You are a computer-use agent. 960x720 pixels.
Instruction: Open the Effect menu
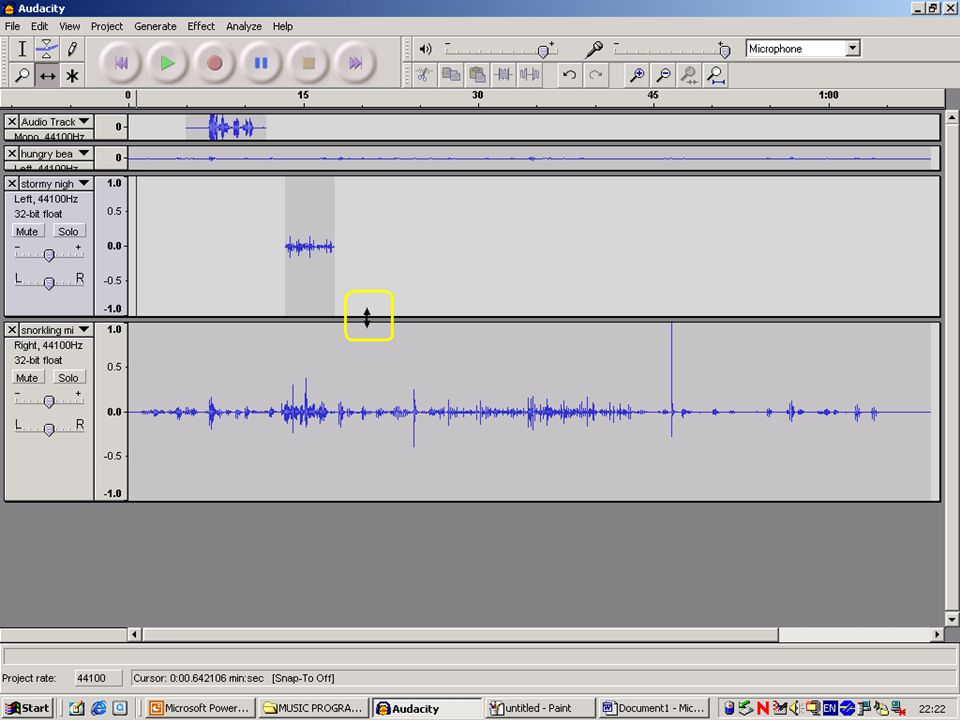[x=201, y=26]
